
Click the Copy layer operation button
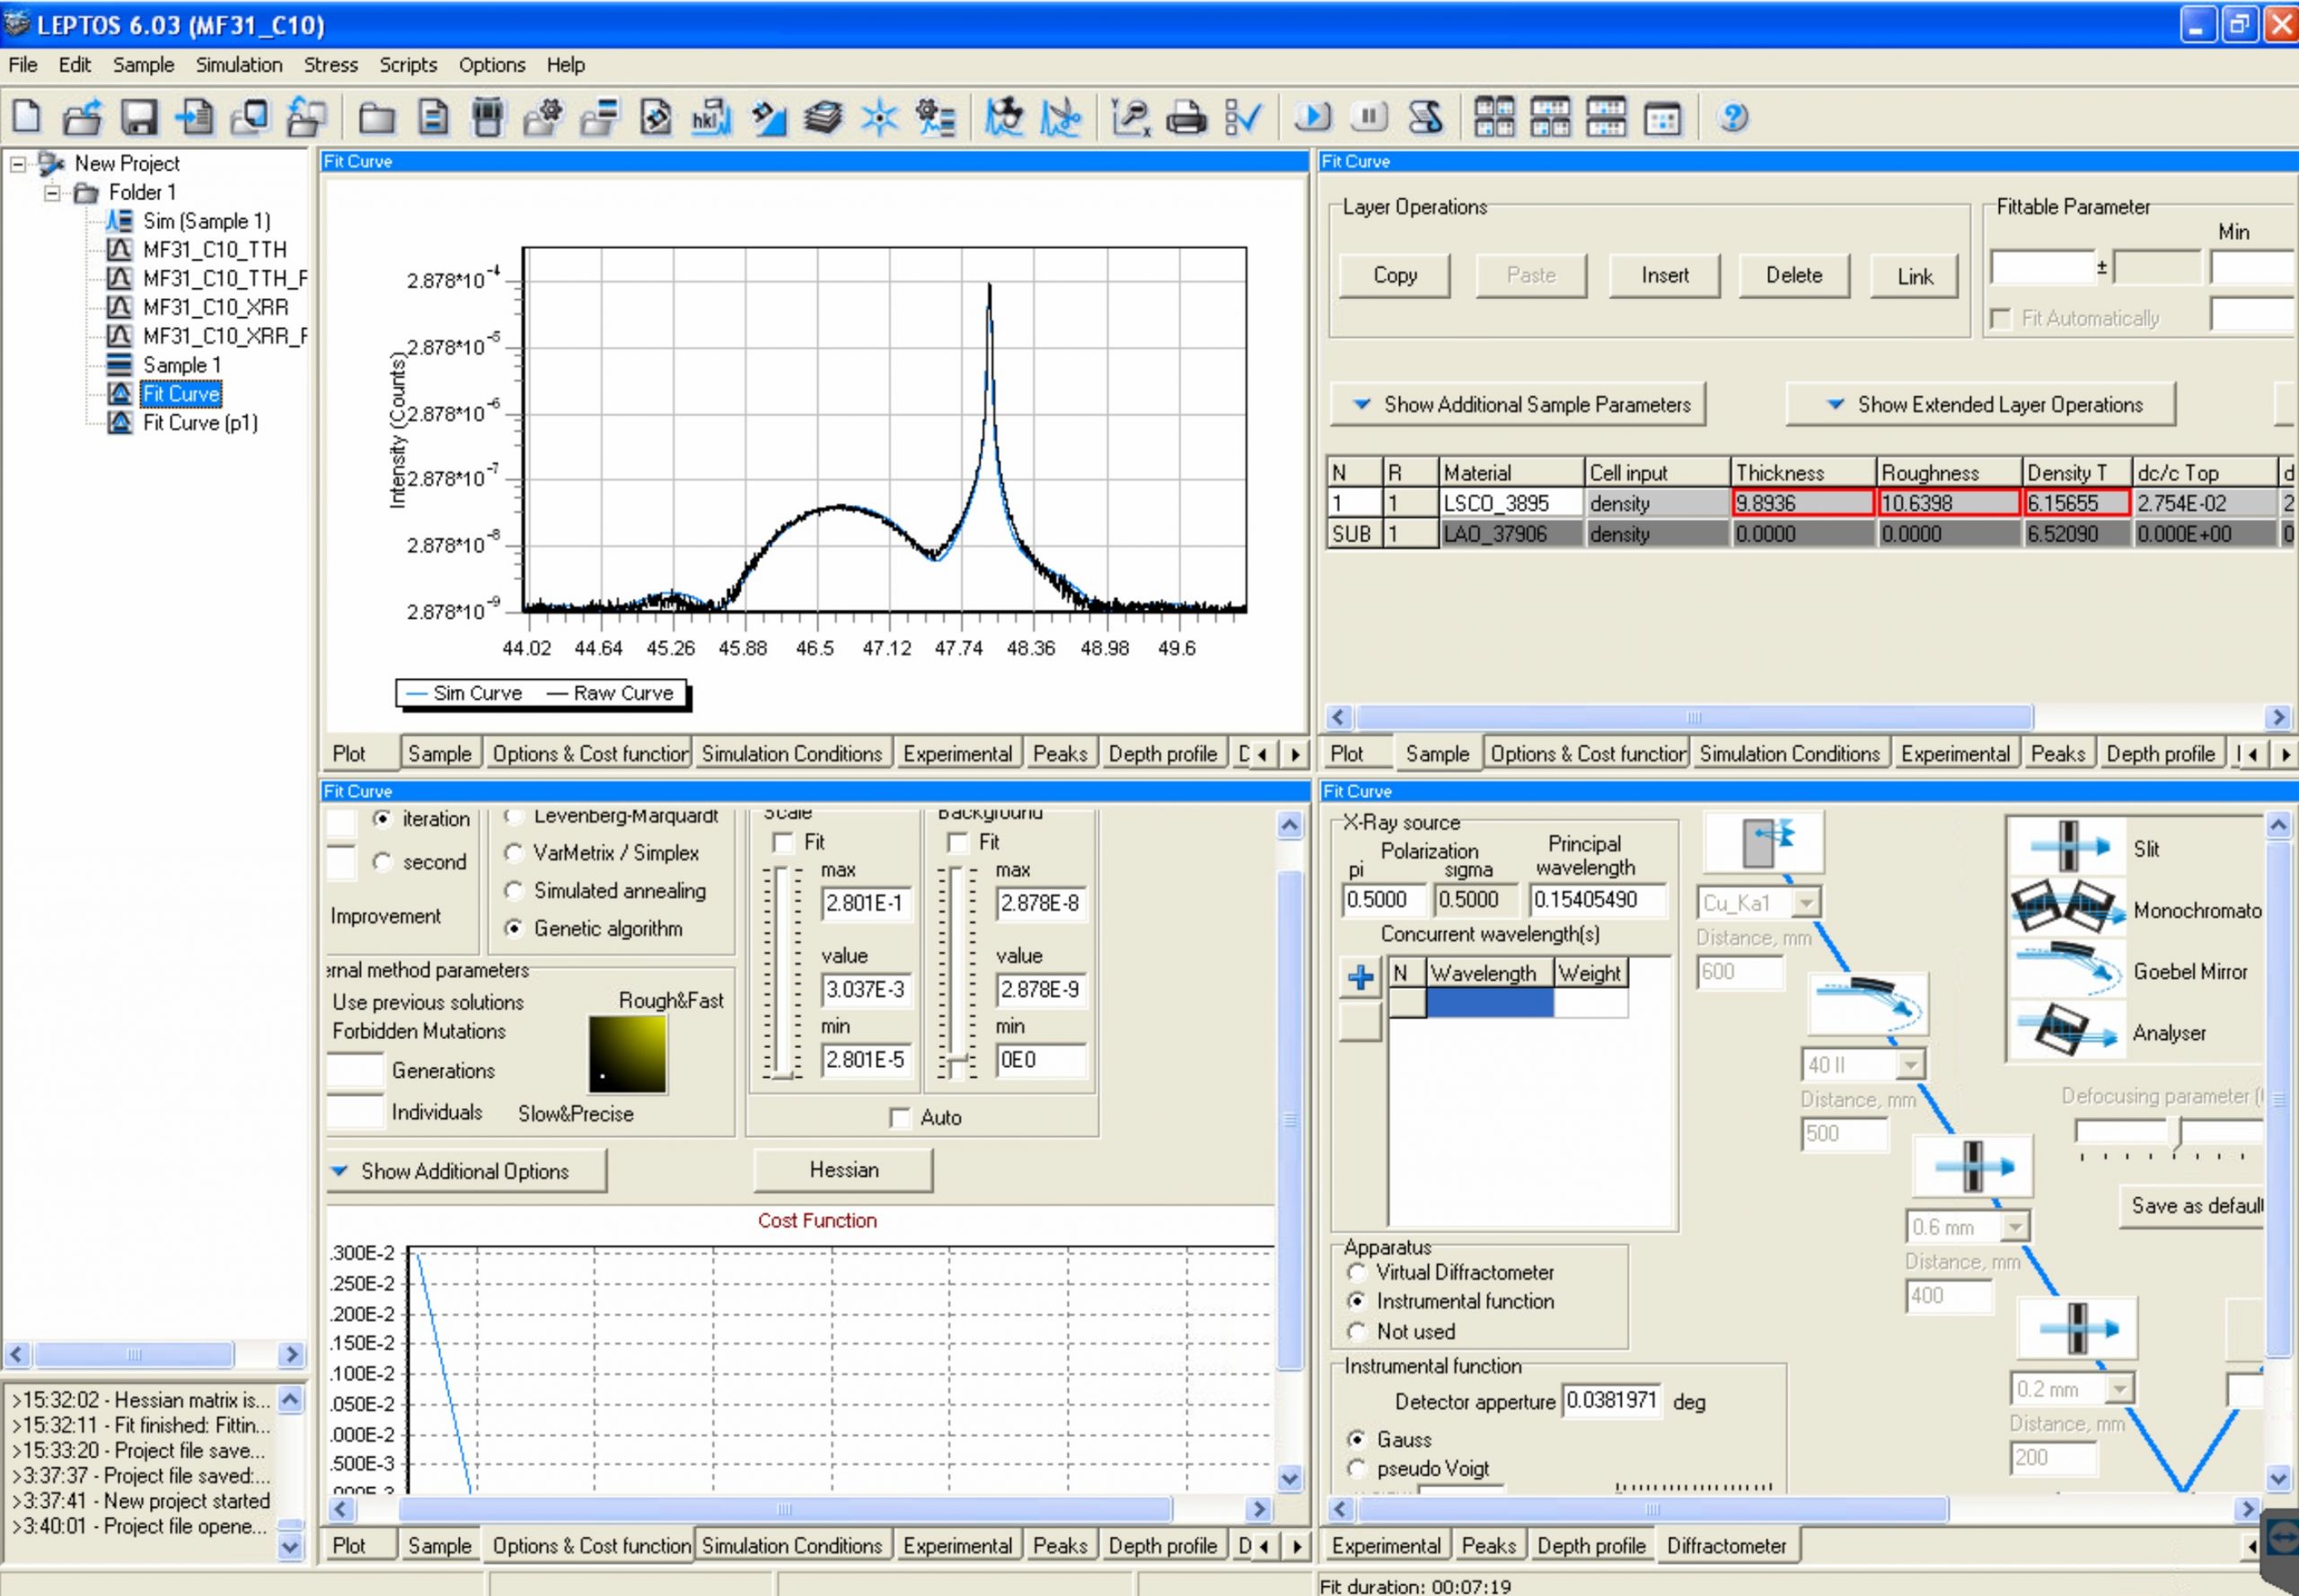pos(1397,275)
